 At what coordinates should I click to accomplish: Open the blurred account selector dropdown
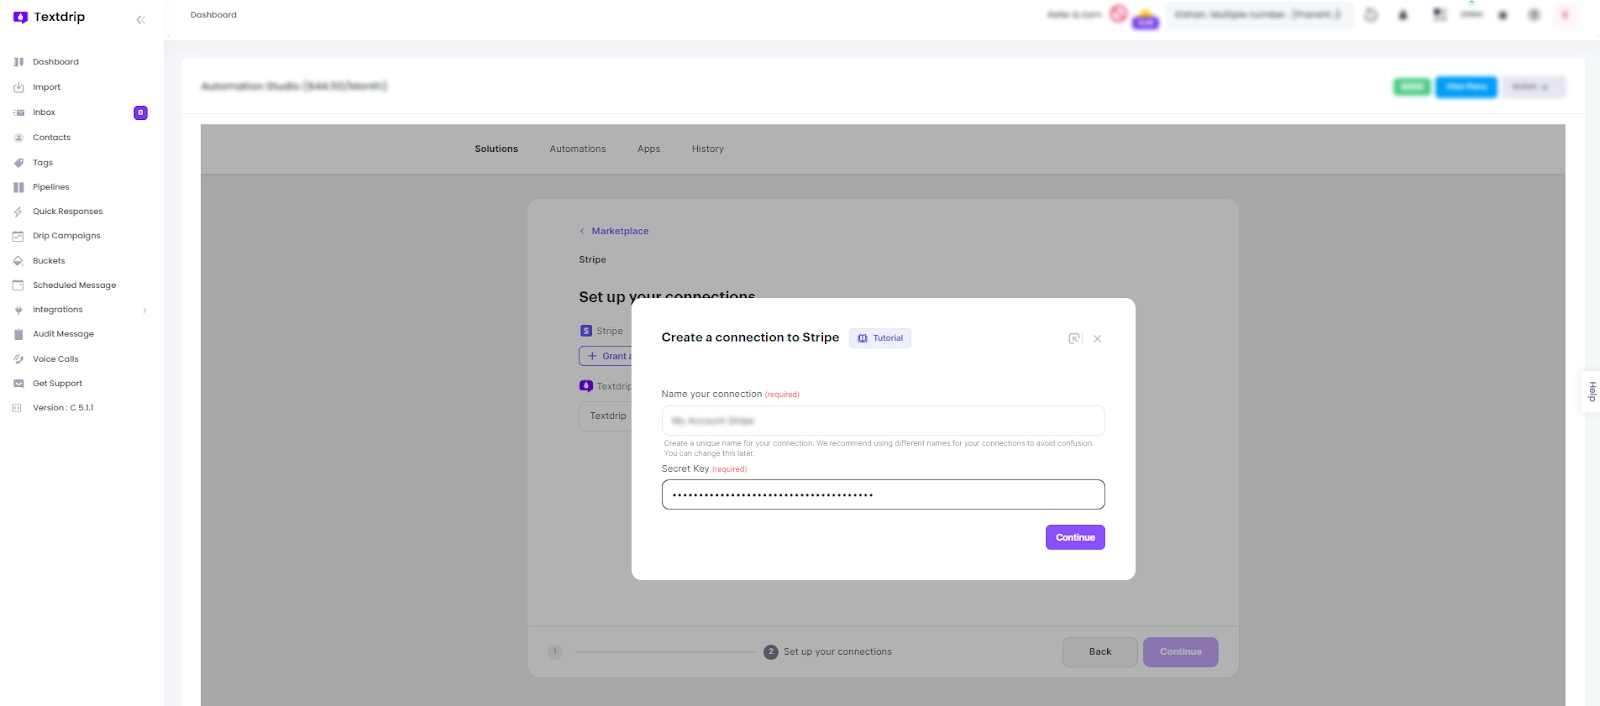coord(1259,15)
